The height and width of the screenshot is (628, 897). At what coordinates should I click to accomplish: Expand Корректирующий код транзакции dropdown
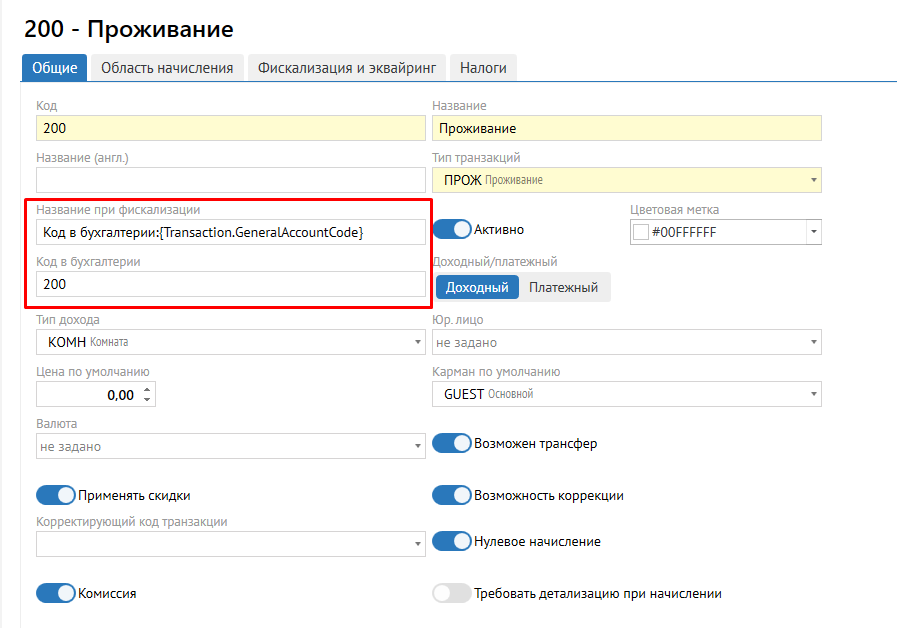click(x=231, y=543)
